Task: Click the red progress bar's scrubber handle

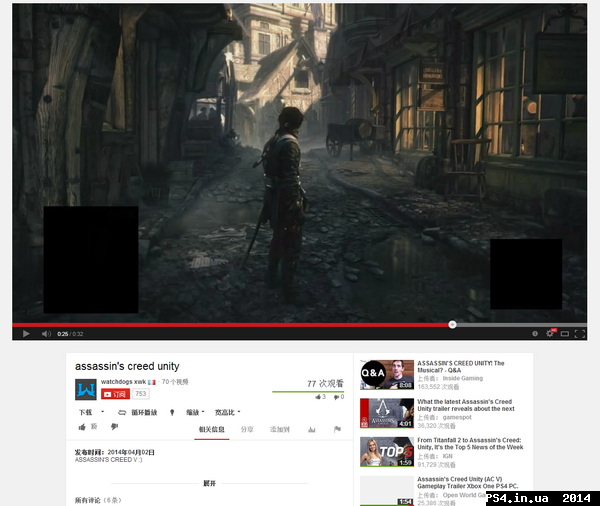Action: click(x=452, y=325)
